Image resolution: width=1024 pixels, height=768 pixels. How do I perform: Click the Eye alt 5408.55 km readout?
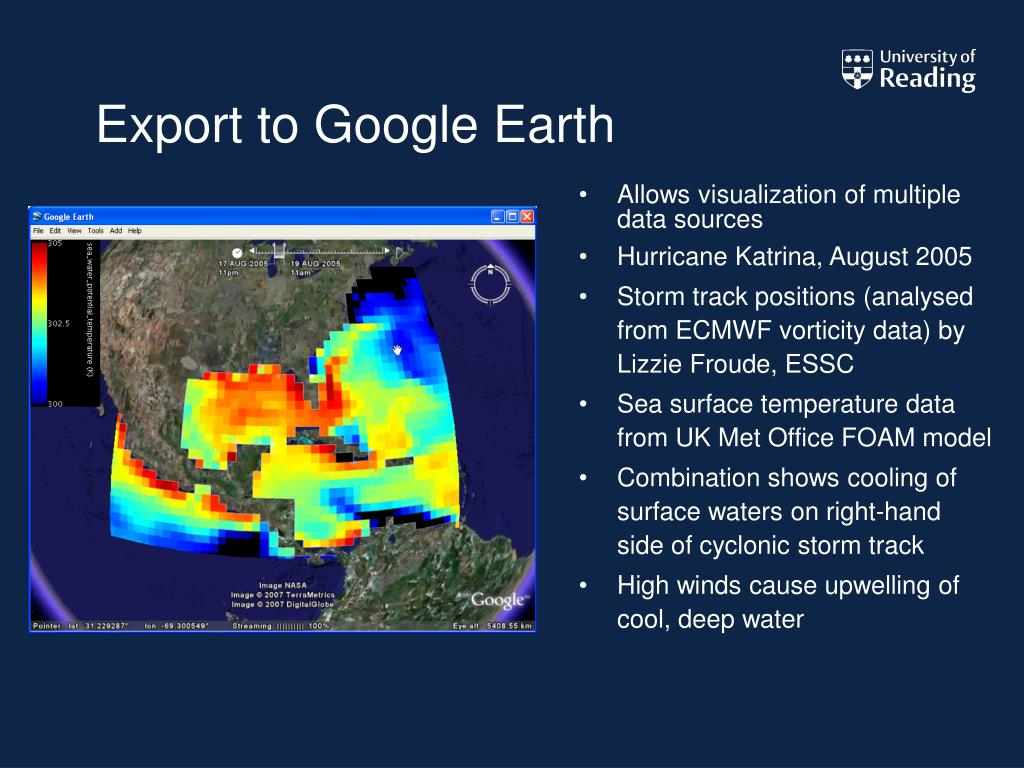coord(492,626)
